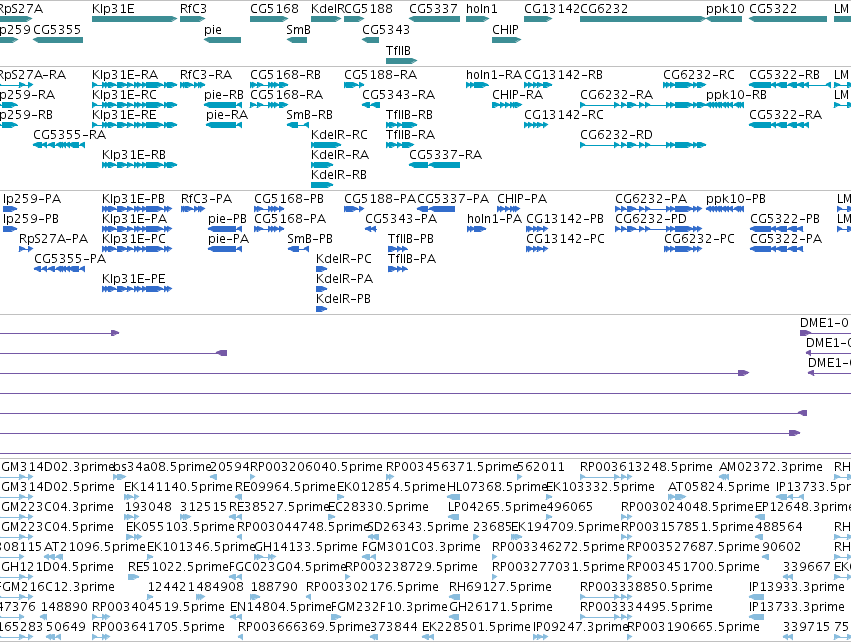Image resolution: width=851 pixels, height=642 pixels.
Task: Click the CG5168-PB protein label
Action: click(289, 199)
